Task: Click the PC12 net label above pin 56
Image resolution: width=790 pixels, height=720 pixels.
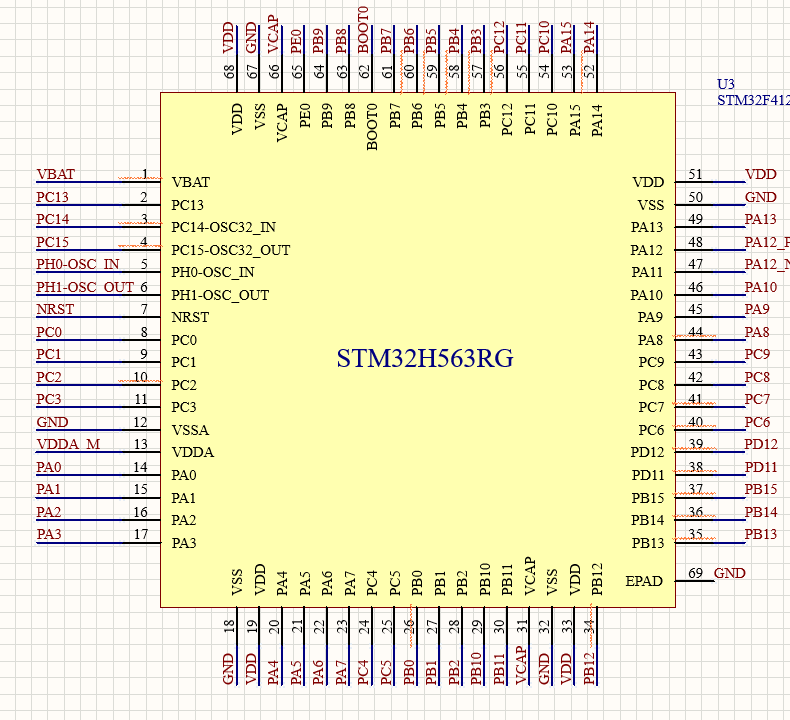Action: click(x=499, y=38)
